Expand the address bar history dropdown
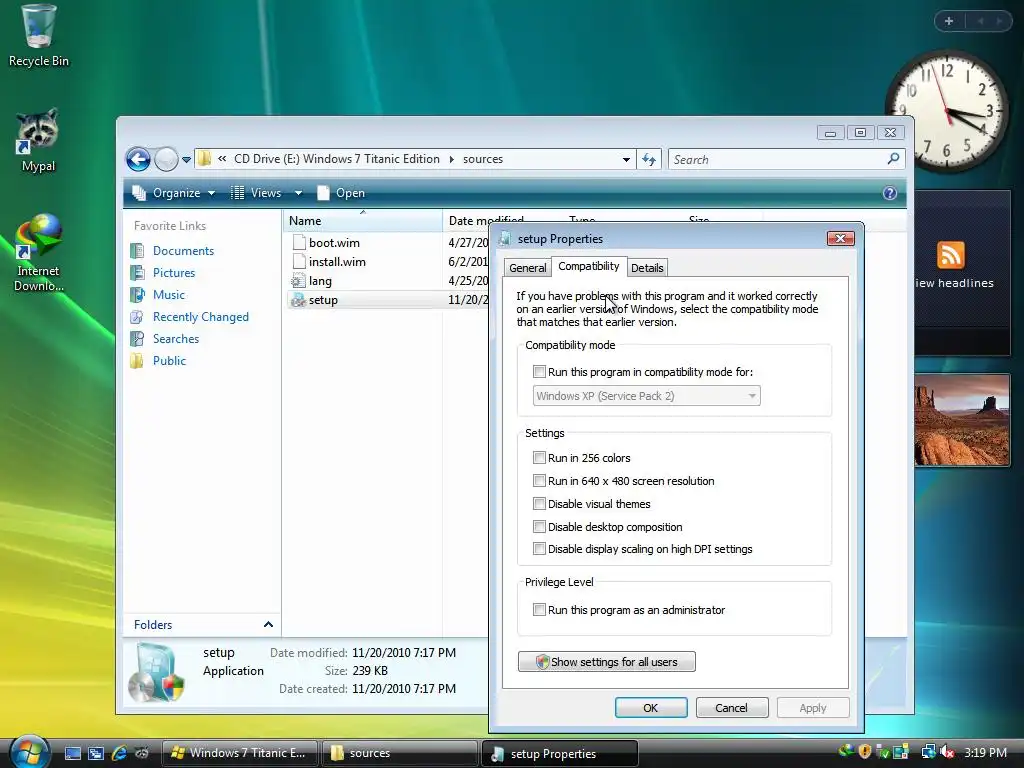The image size is (1024, 768). tap(626, 159)
